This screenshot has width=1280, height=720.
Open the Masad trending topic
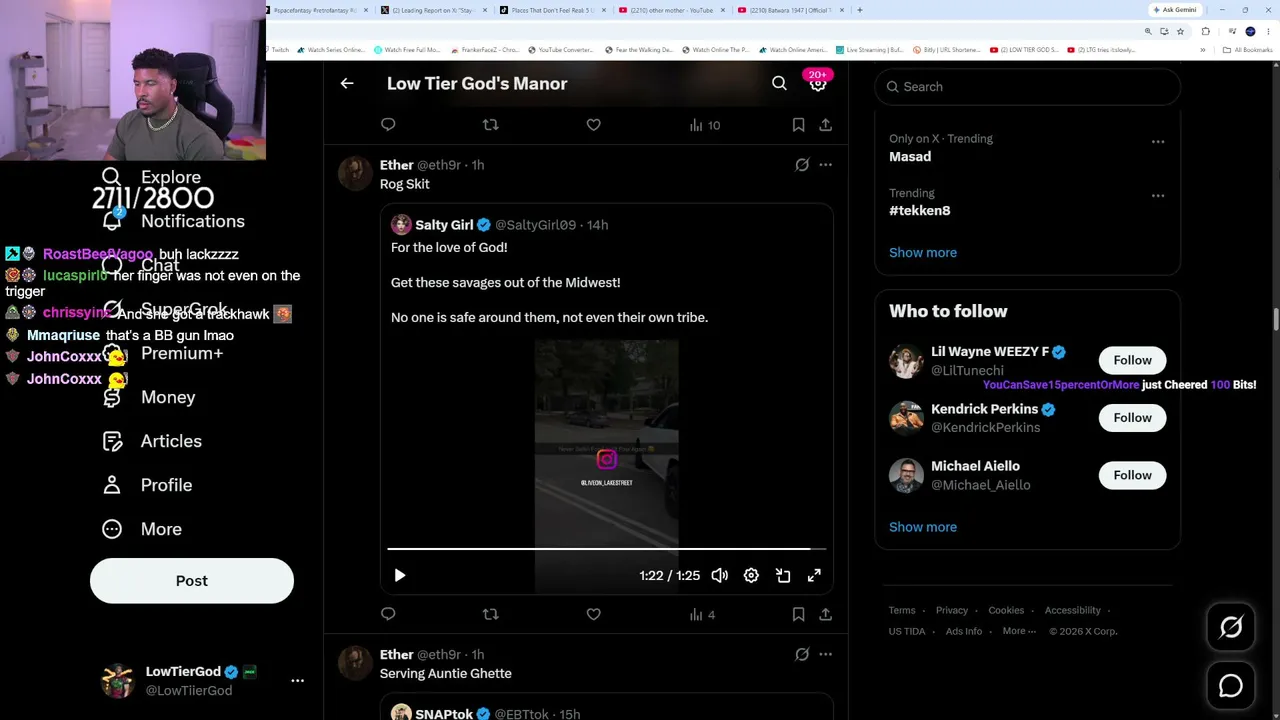coord(910,157)
